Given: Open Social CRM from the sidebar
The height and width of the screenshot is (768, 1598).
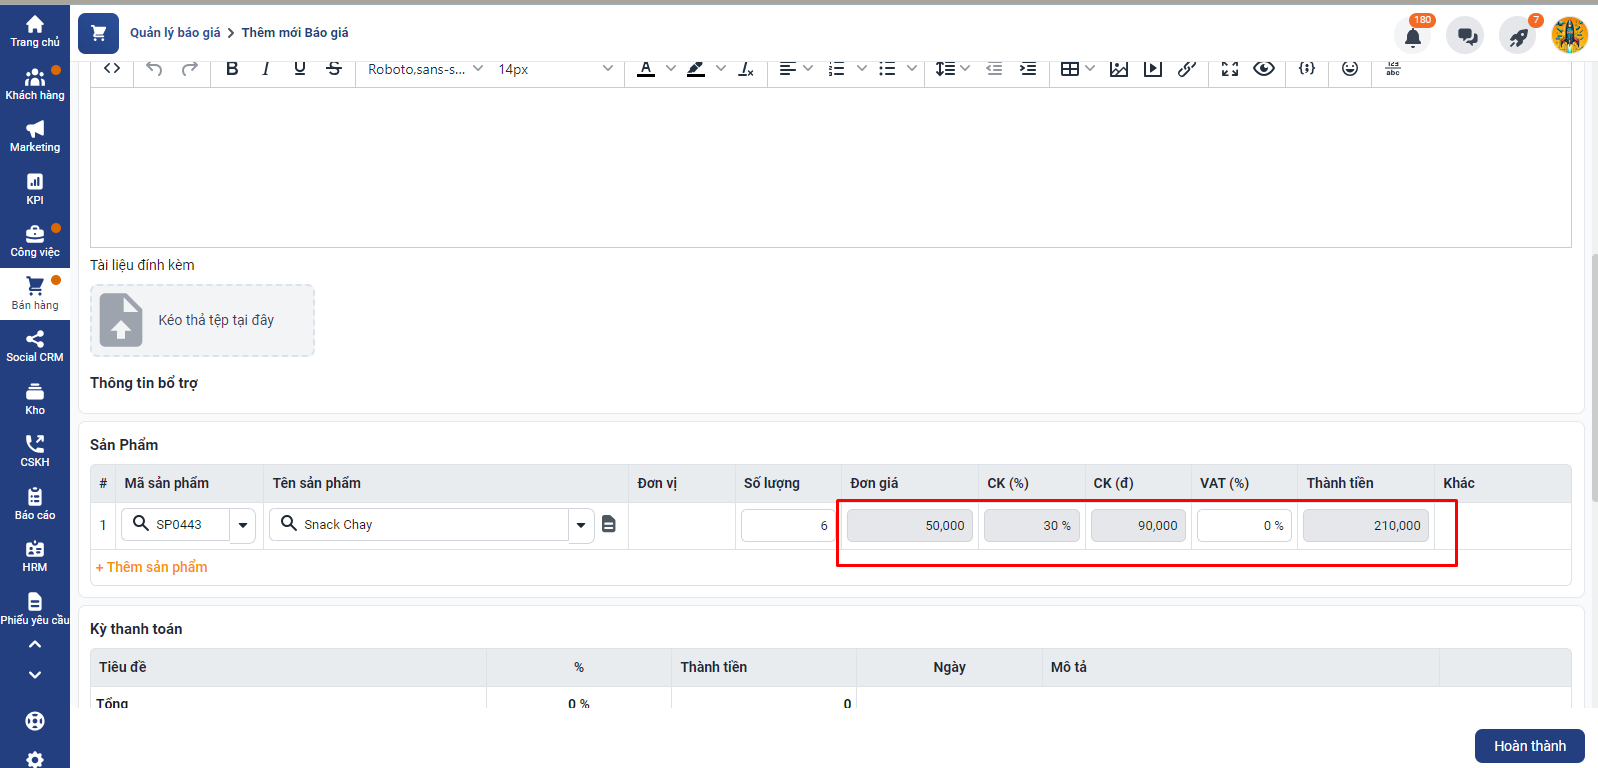Looking at the screenshot, I should [35, 346].
